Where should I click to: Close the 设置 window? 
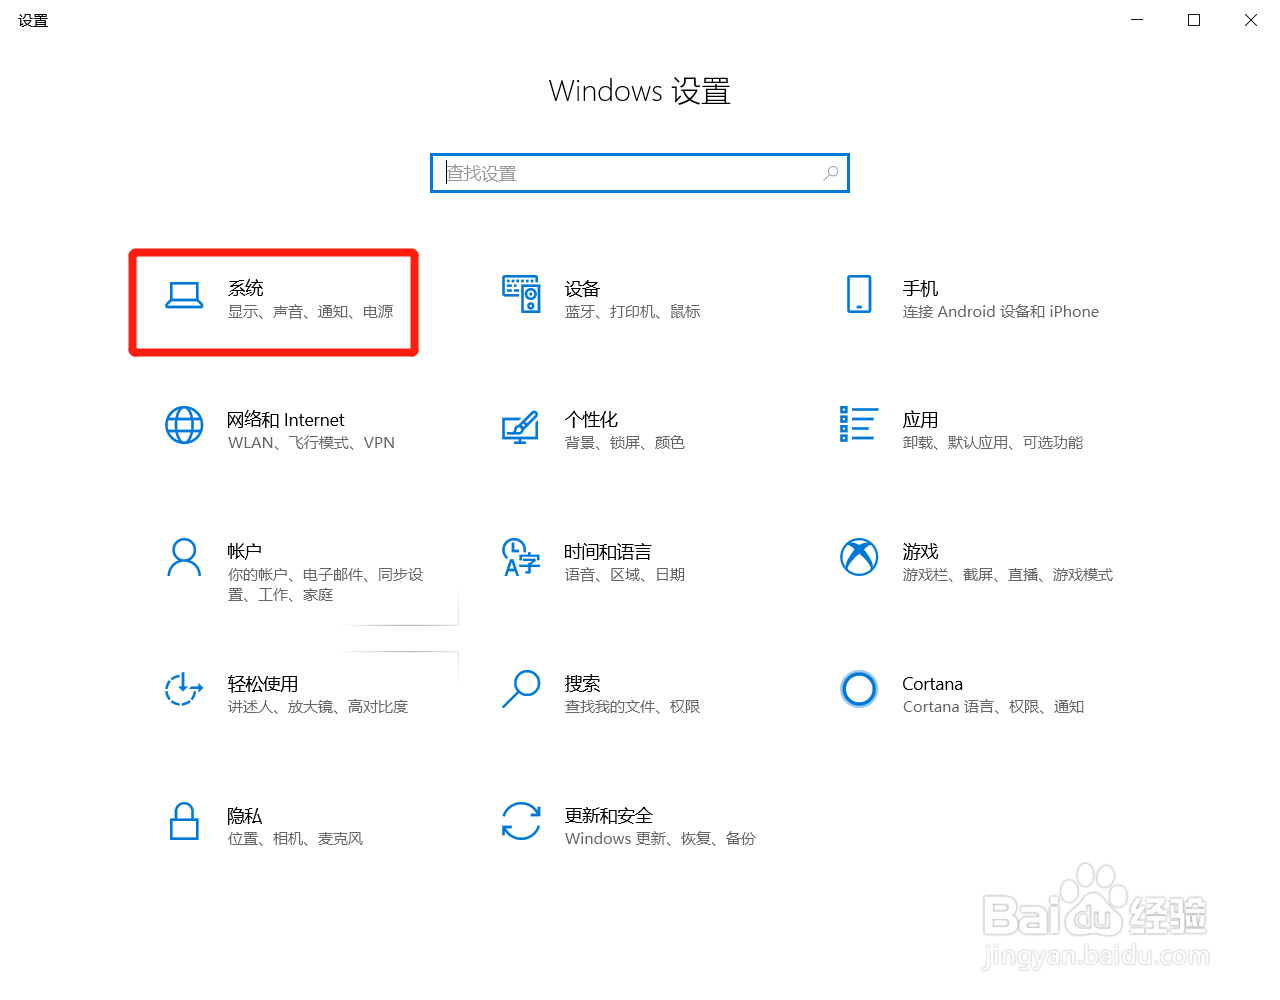(1251, 20)
